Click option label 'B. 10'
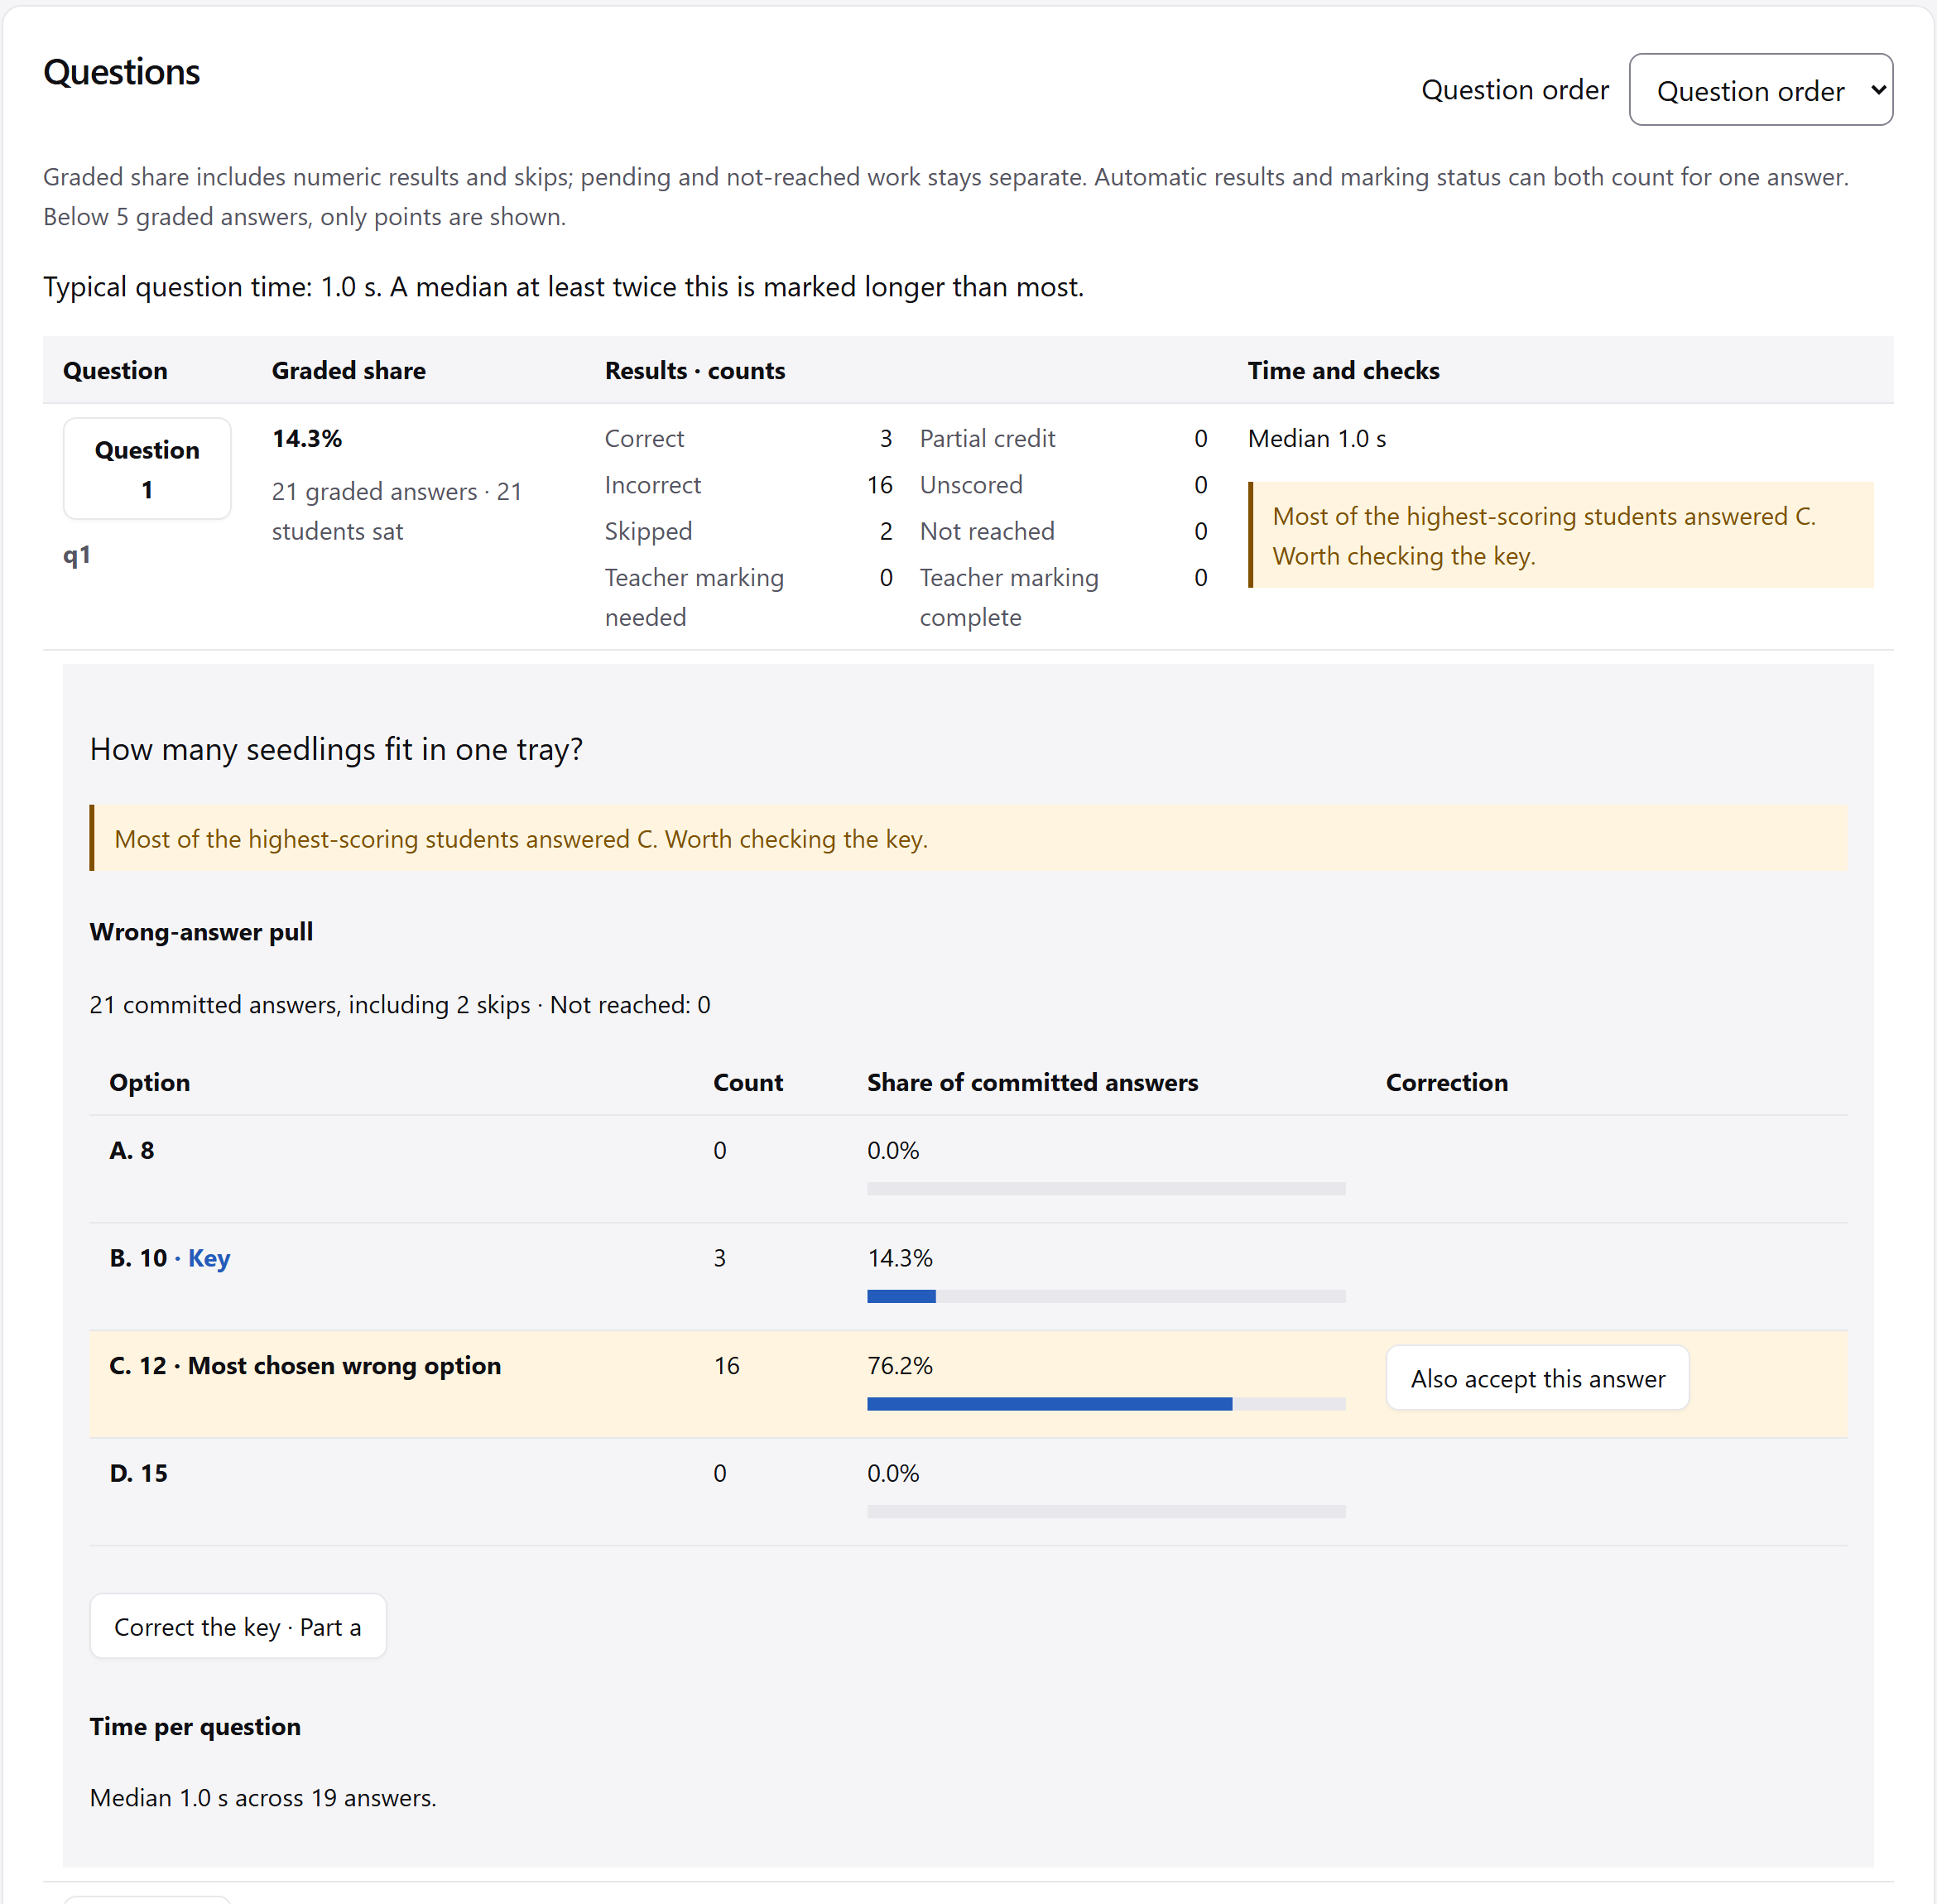This screenshot has height=1904, width=1937. [138, 1258]
